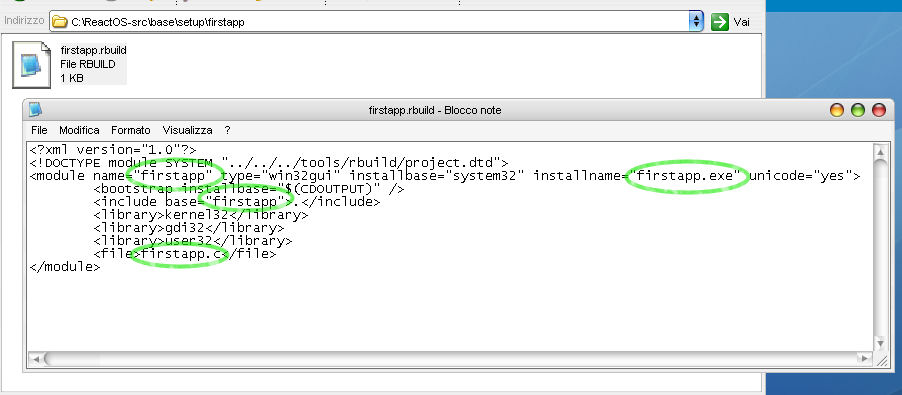Open the ? help menu

pyautogui.click(x=227, y=131)
